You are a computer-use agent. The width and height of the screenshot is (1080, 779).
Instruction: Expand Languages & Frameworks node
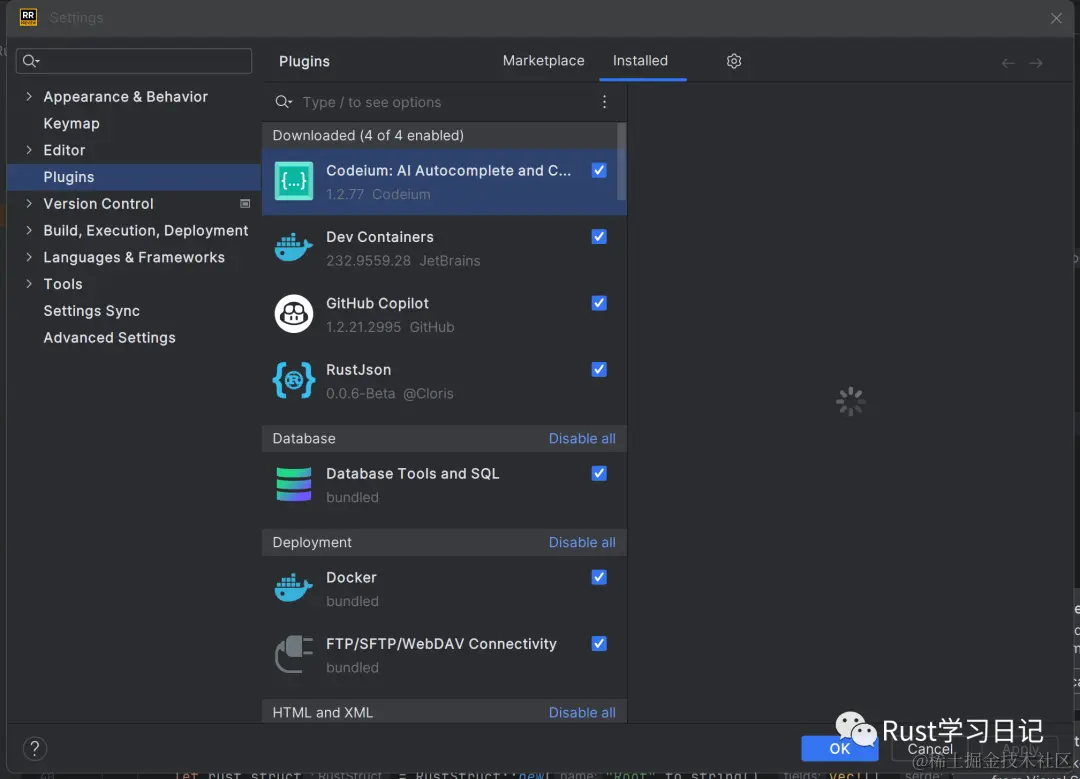[x=29, y=257]
